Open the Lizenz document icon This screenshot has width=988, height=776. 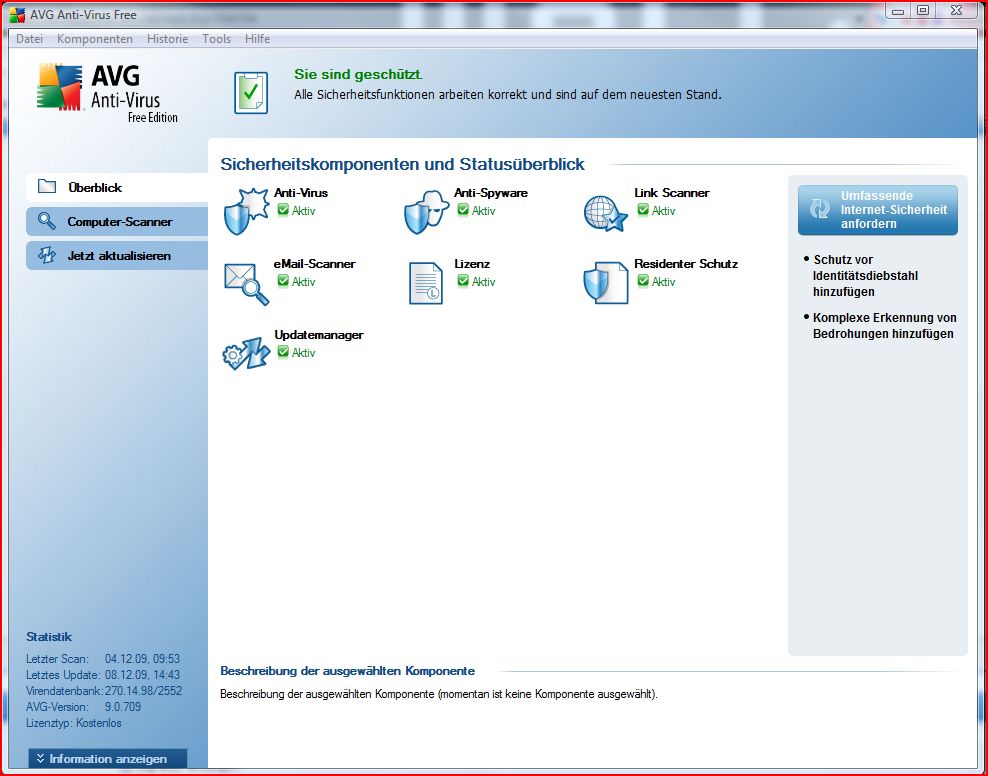click(426, 283)
